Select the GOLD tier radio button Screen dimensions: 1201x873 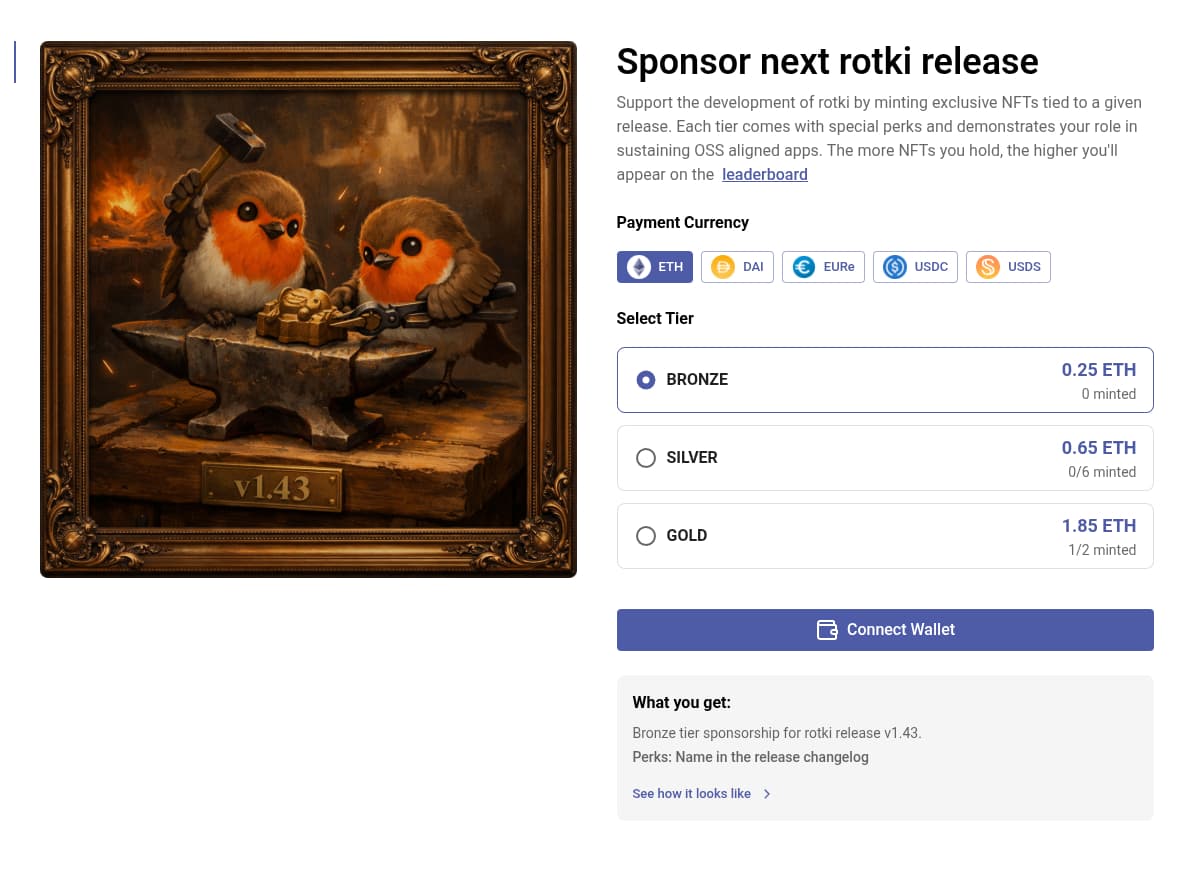[646, 536]
